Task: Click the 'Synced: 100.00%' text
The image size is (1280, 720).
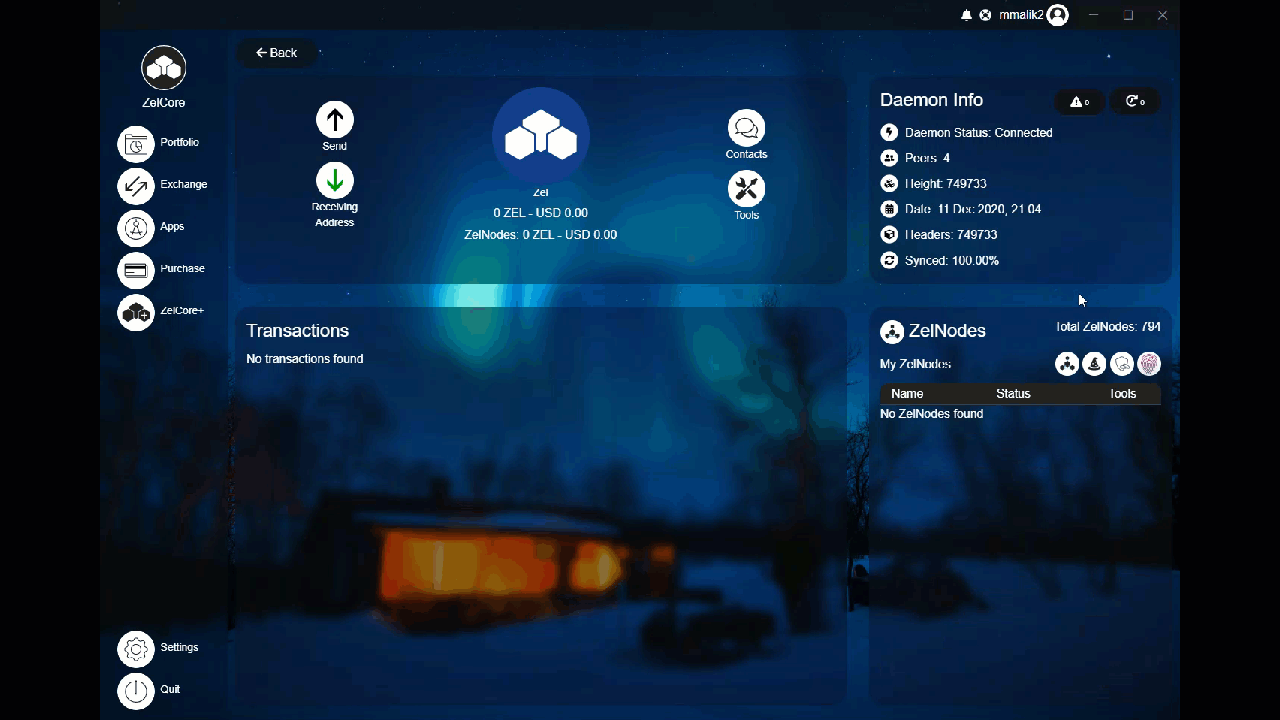Action: pyautogui.click(x=952, y=261)
